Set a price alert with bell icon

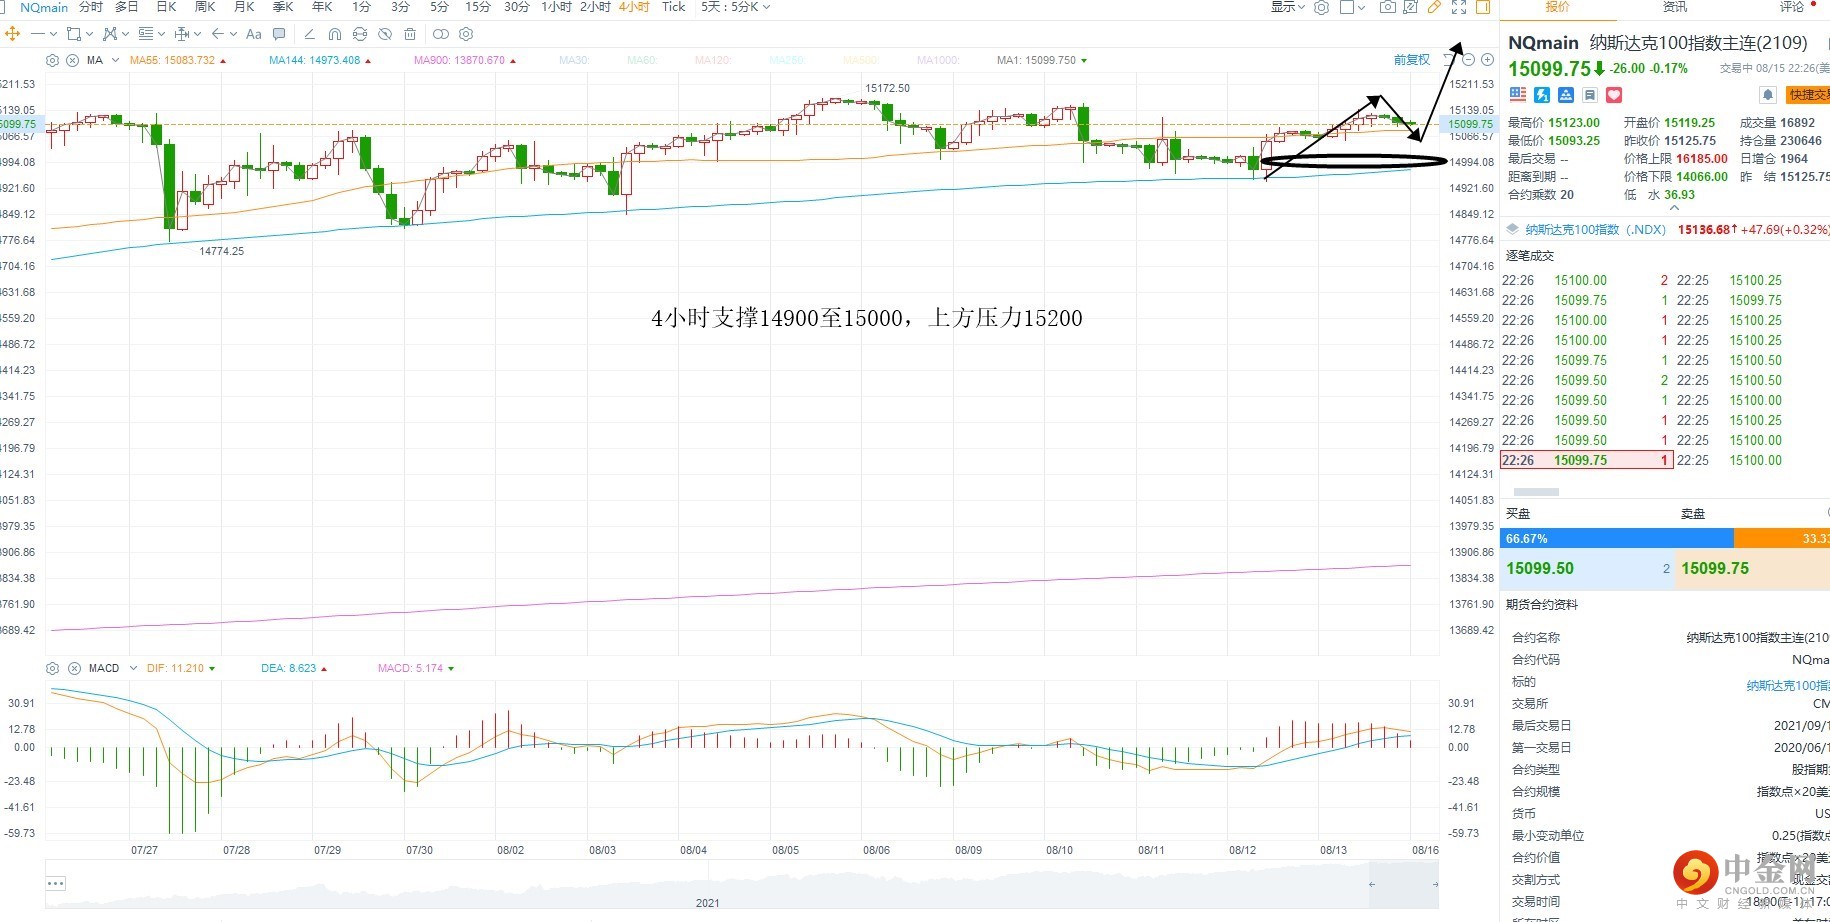pos(1768,95)
